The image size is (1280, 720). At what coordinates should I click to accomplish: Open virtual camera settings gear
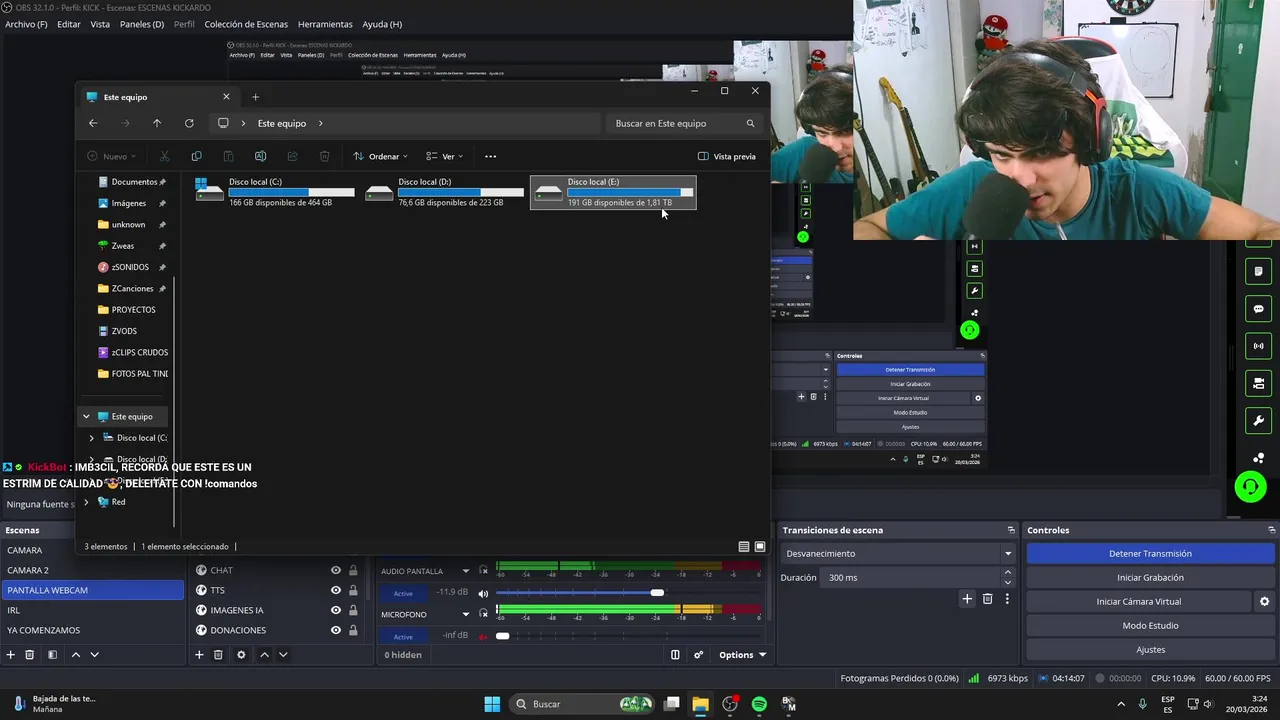tap(1264, 602)
